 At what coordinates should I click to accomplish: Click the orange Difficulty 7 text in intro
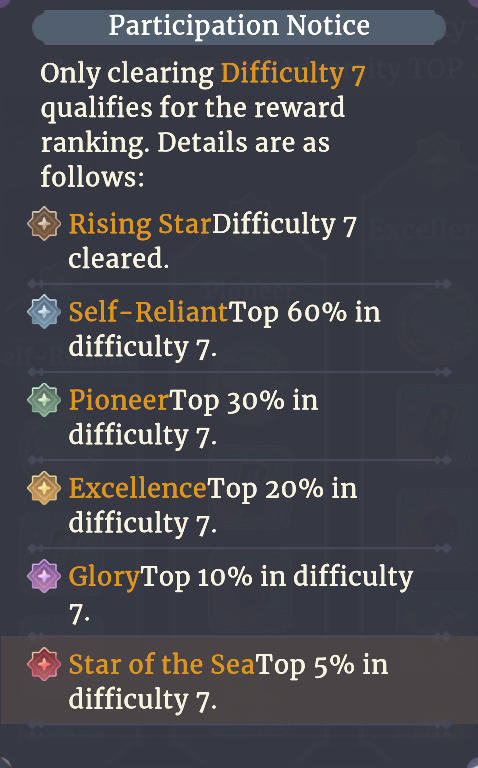(293, 74)
